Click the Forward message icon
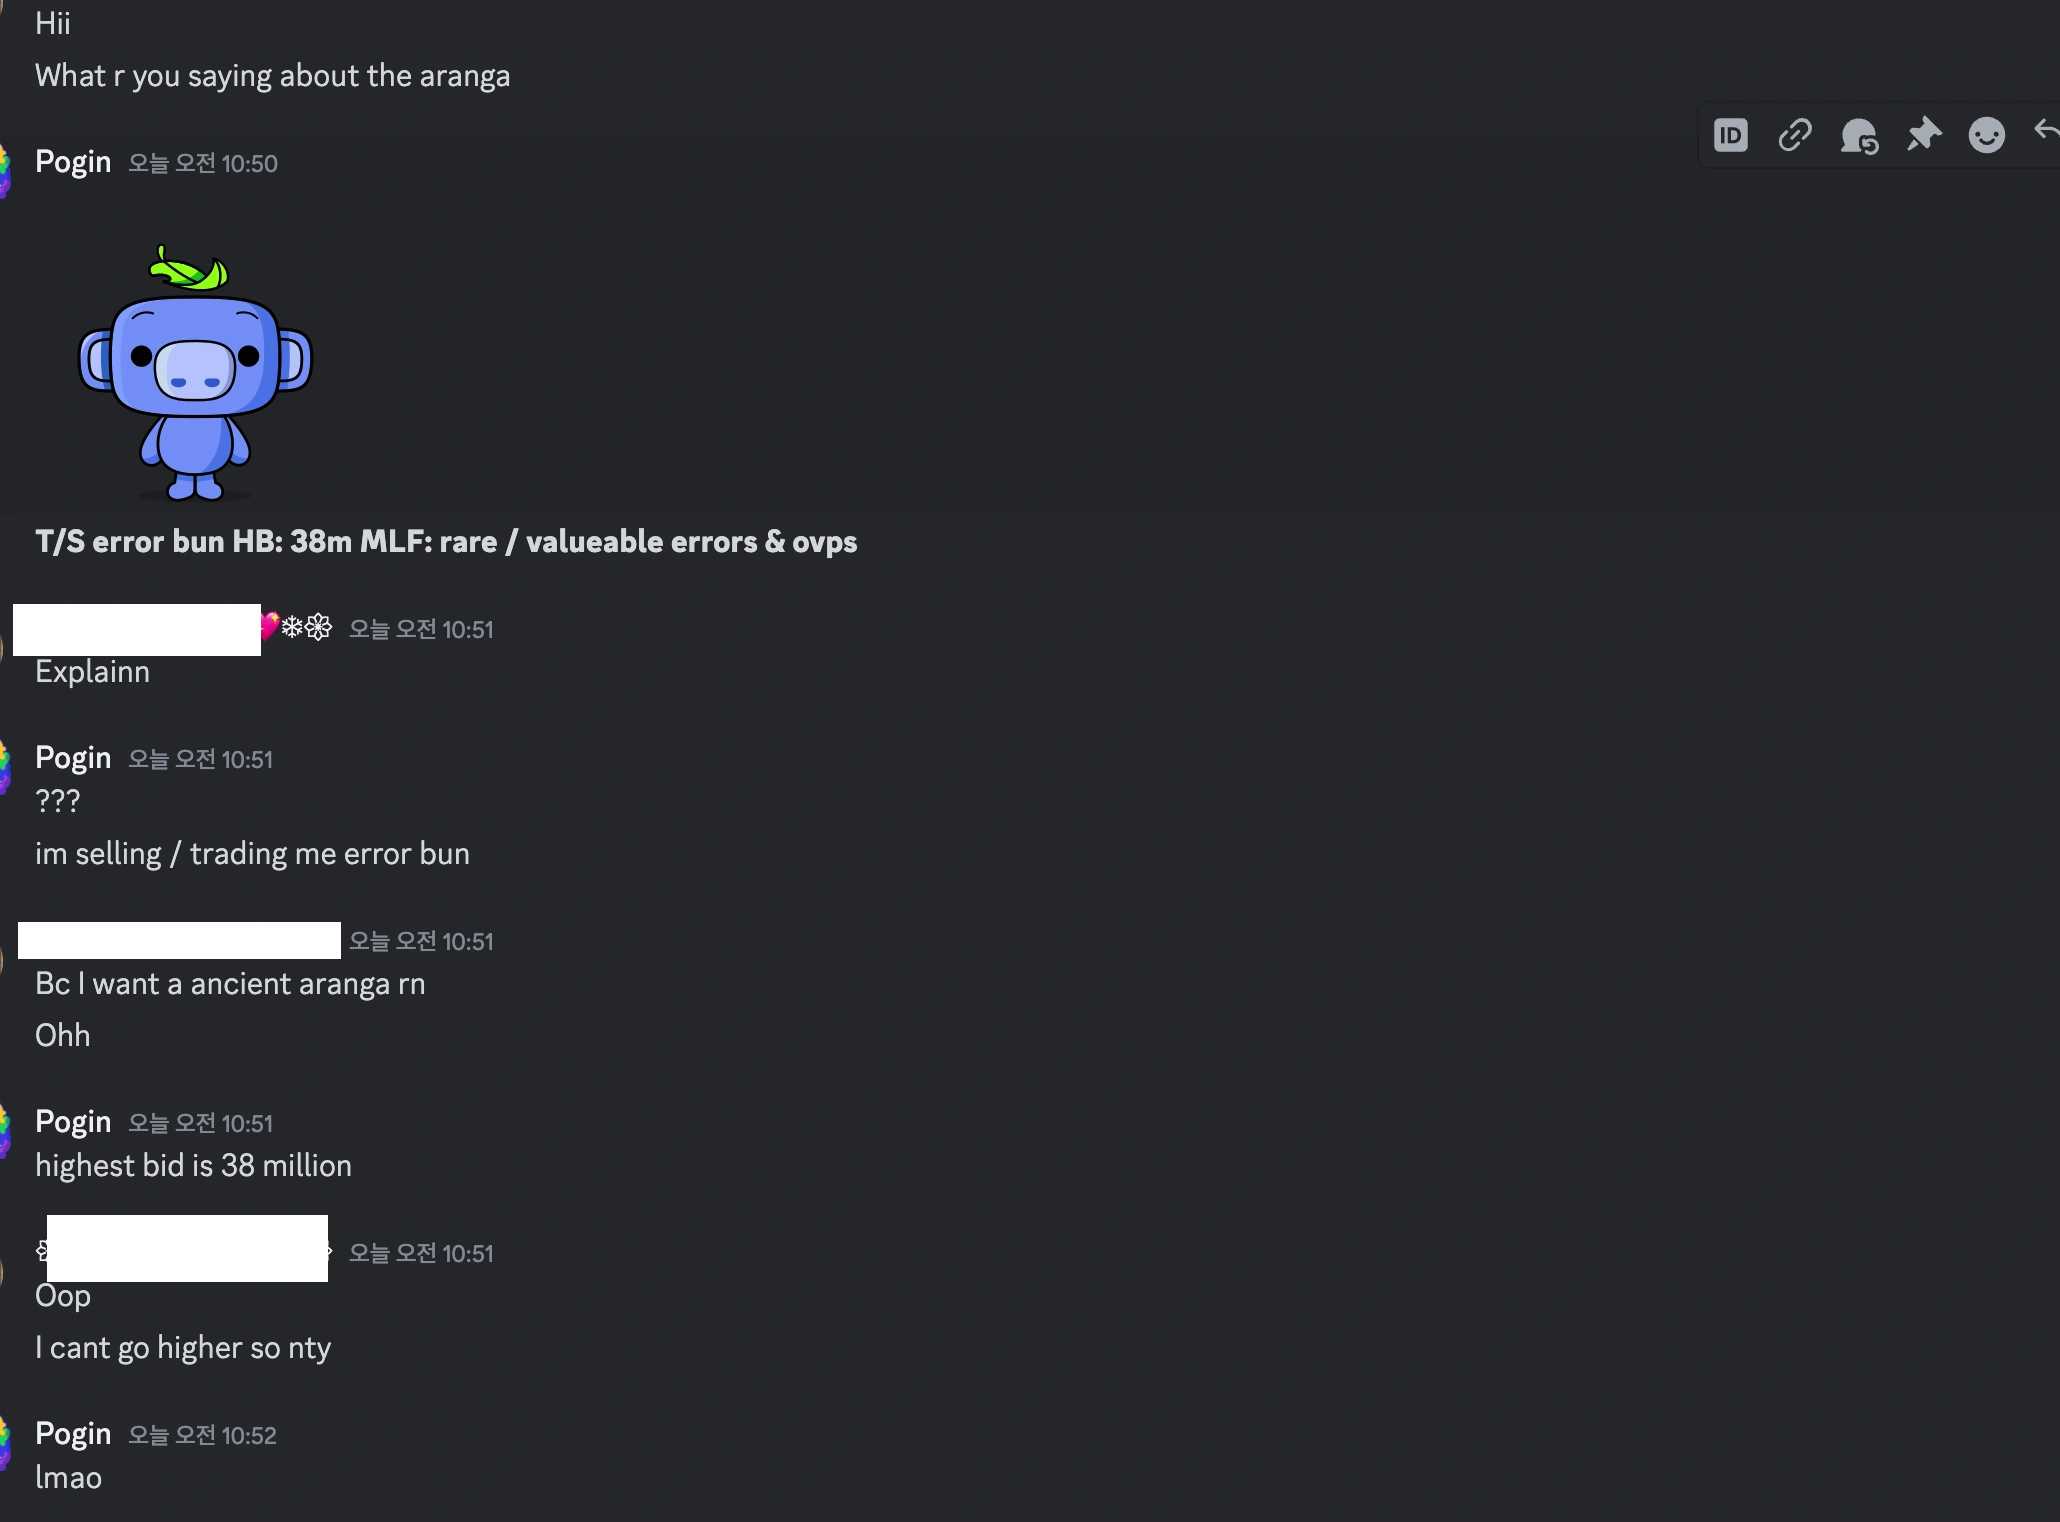Screen dimensions: 2060x1522 1860,138
